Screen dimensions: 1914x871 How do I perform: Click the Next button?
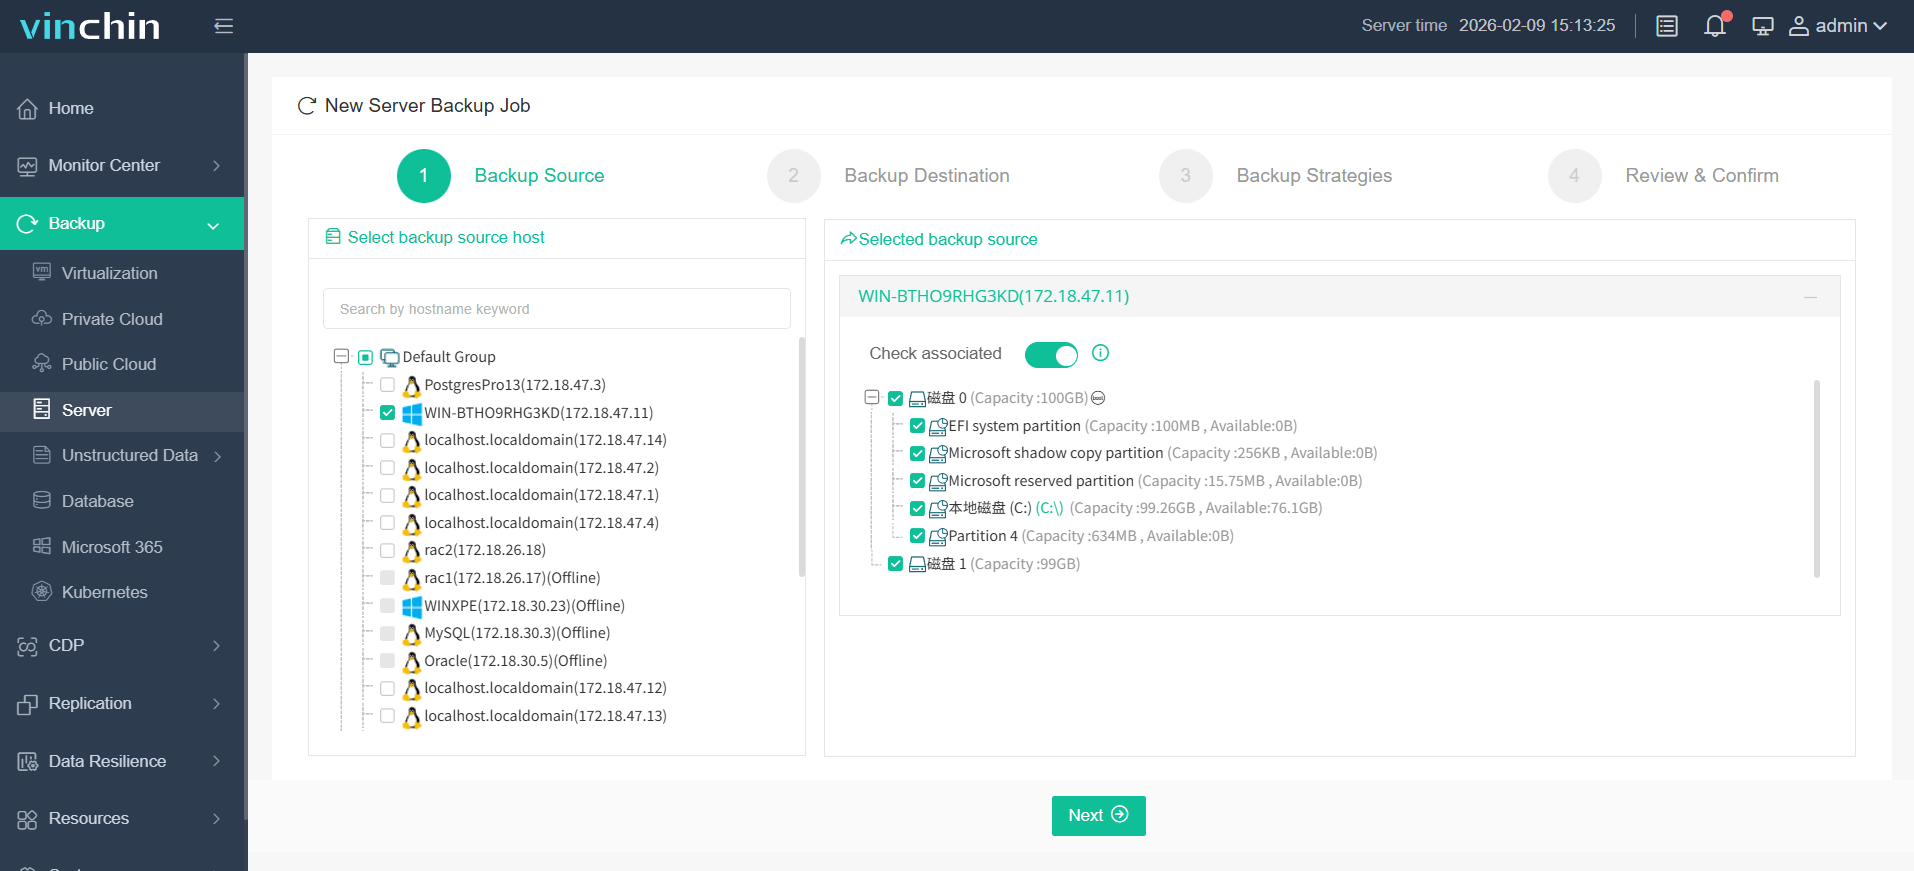click(x=1098, y=815)
